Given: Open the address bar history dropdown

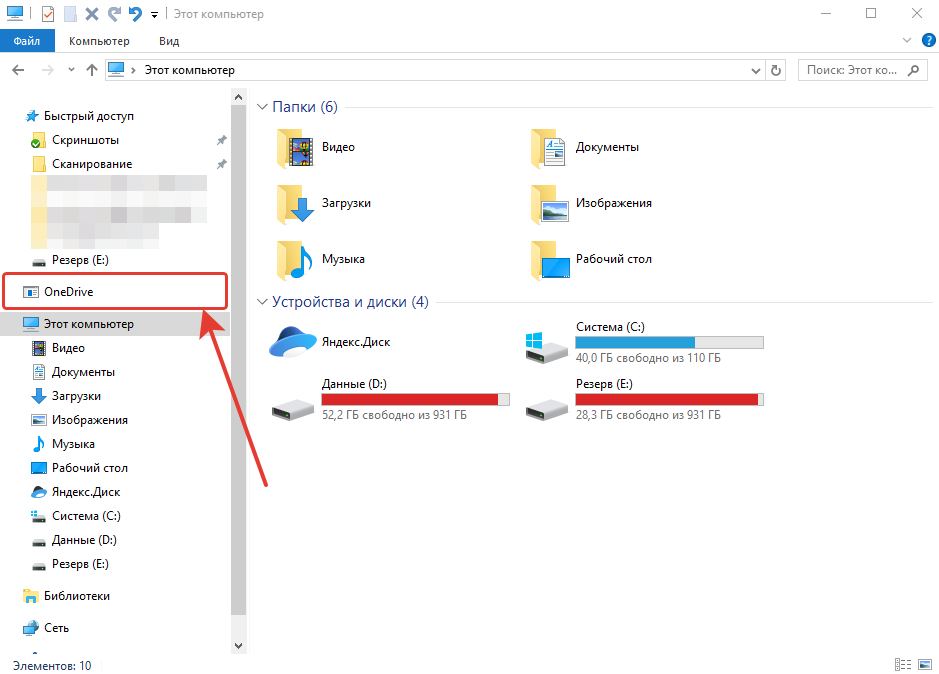Looking at the screenshot, I should (755, 71).
